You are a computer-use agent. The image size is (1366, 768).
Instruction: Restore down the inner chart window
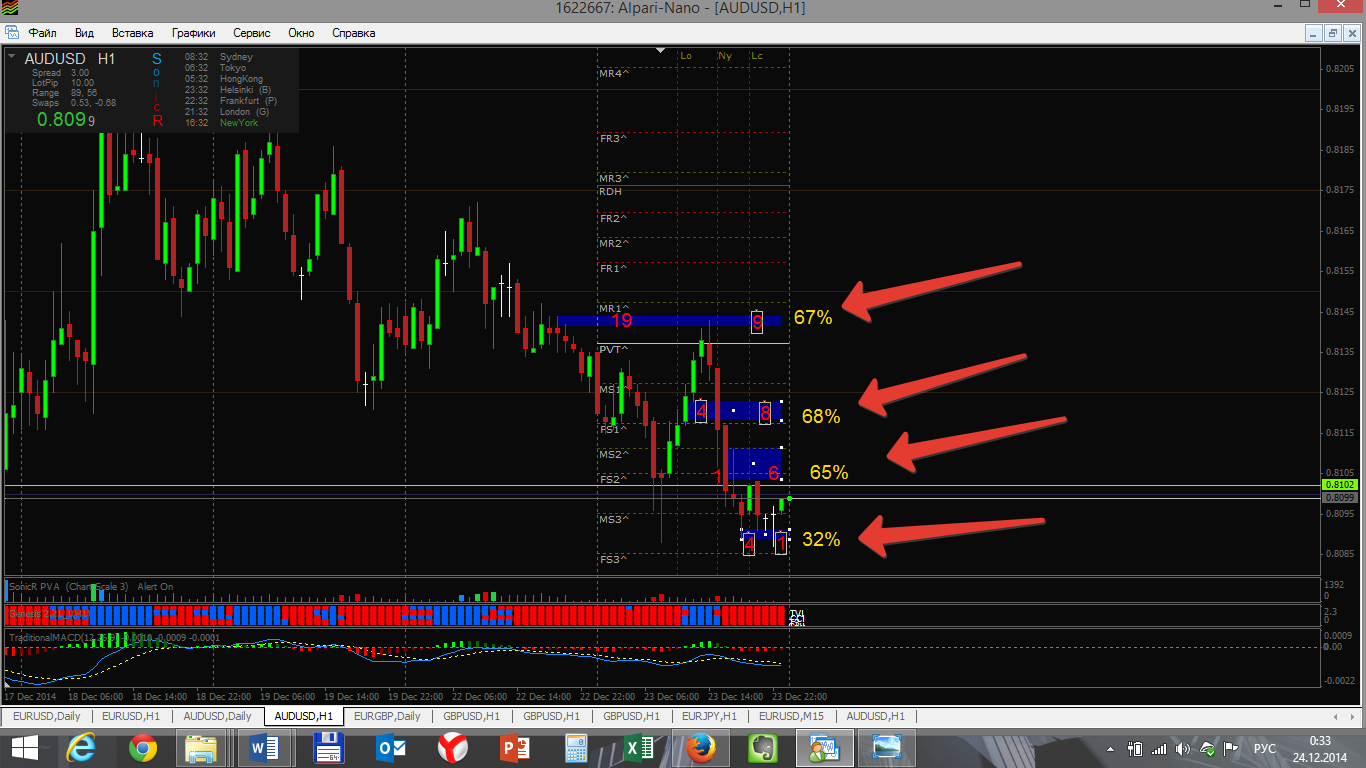coord(1333,33)
